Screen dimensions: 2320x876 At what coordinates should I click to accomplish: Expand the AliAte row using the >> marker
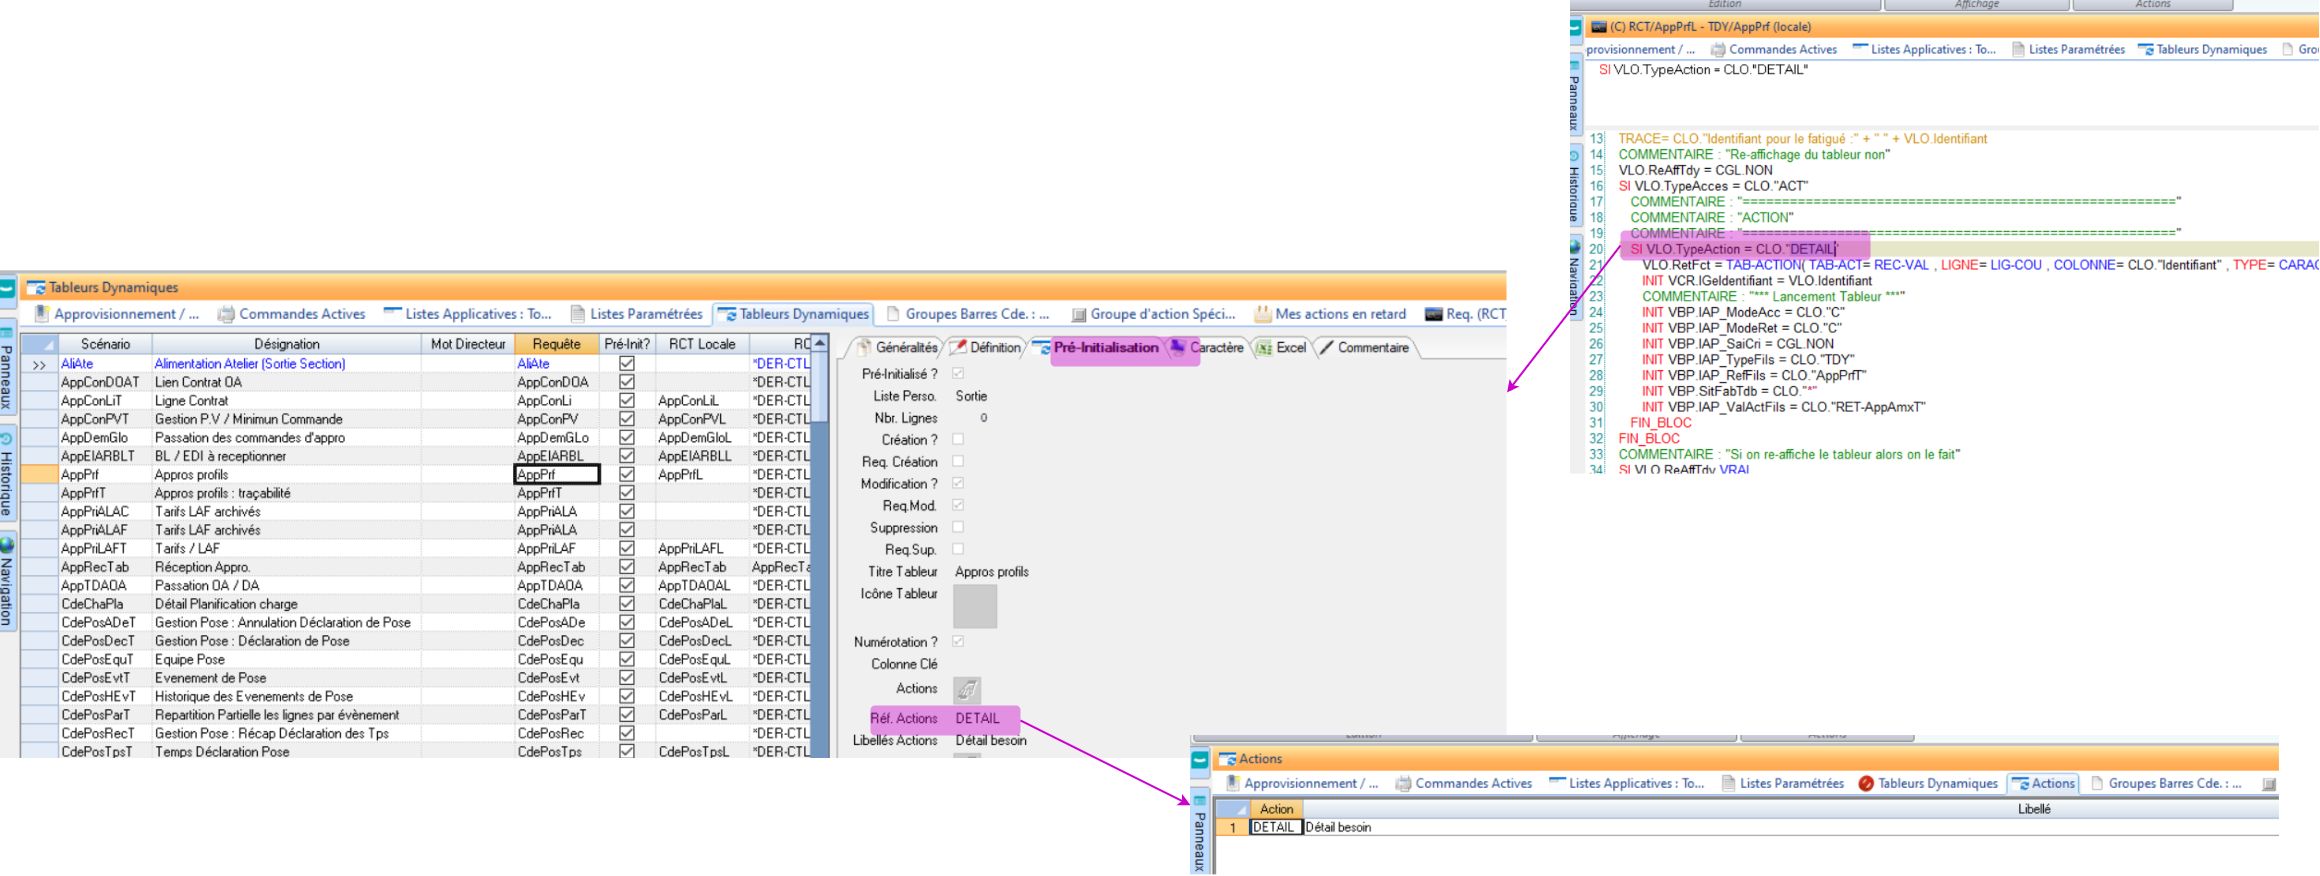click(39, 365)
